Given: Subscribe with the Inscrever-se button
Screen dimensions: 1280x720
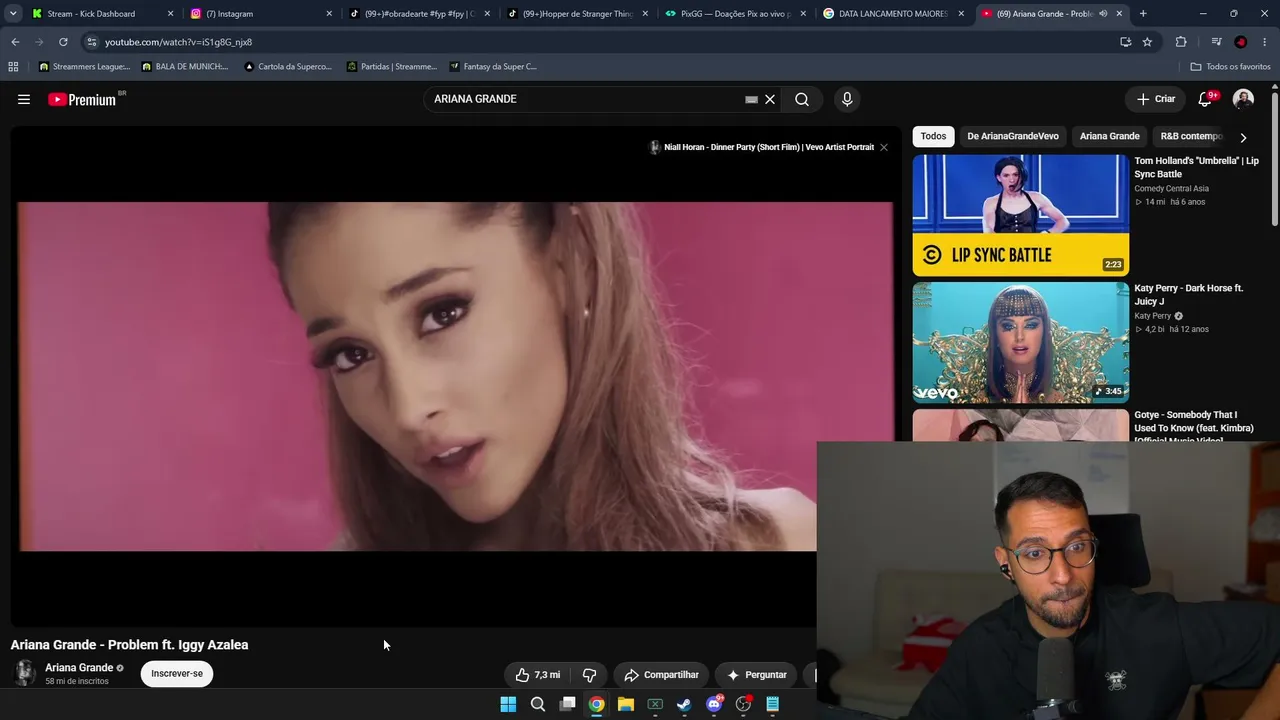Looking at the screenshot, I should [177, 673].
